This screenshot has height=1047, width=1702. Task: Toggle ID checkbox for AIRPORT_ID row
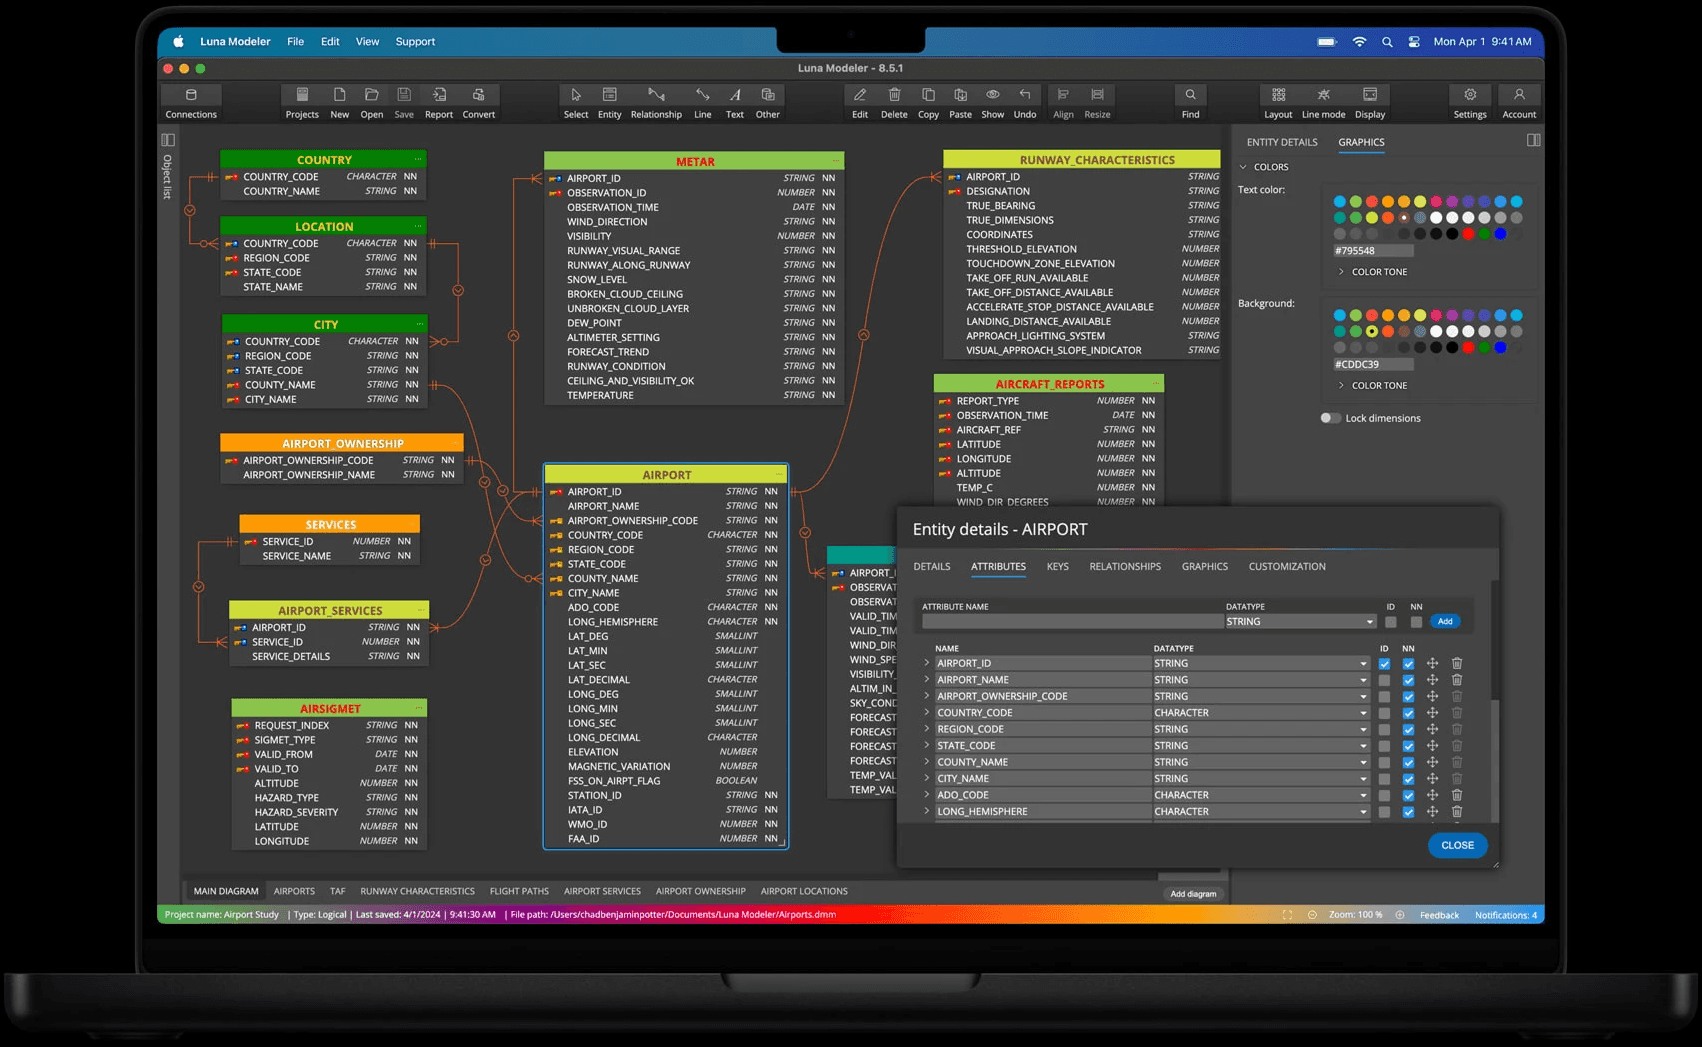[1384, 663]
